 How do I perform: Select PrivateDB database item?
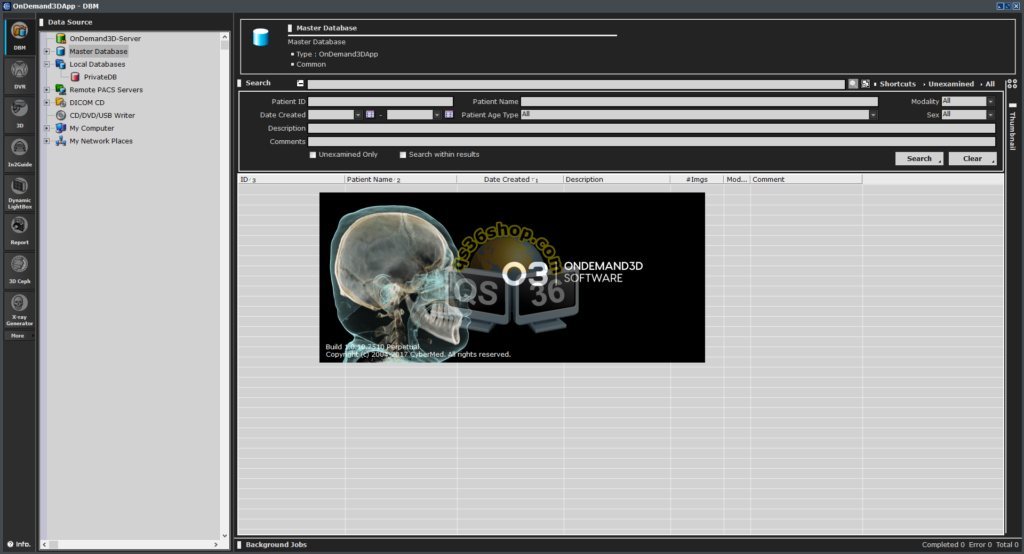[100, 77]
